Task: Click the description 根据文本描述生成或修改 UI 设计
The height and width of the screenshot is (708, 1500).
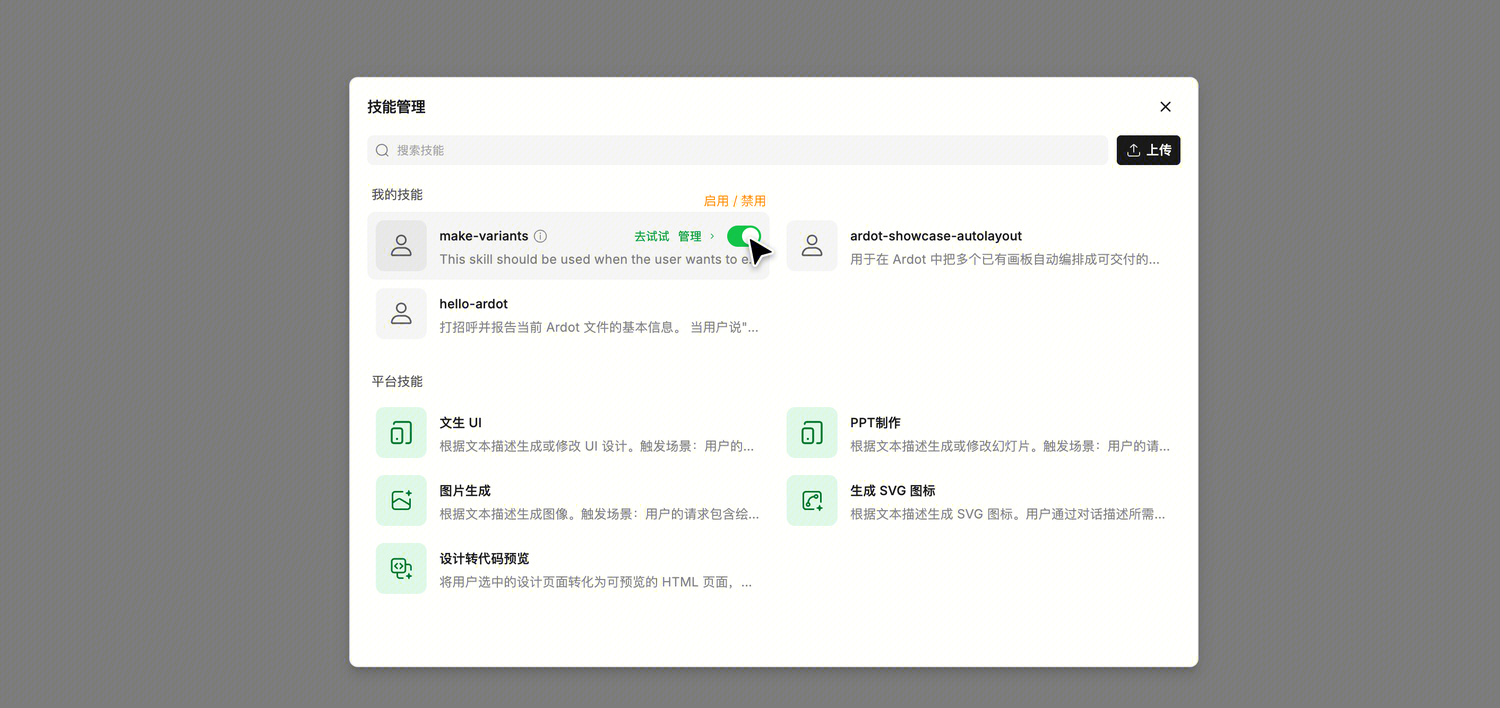Action: point(597,446)
